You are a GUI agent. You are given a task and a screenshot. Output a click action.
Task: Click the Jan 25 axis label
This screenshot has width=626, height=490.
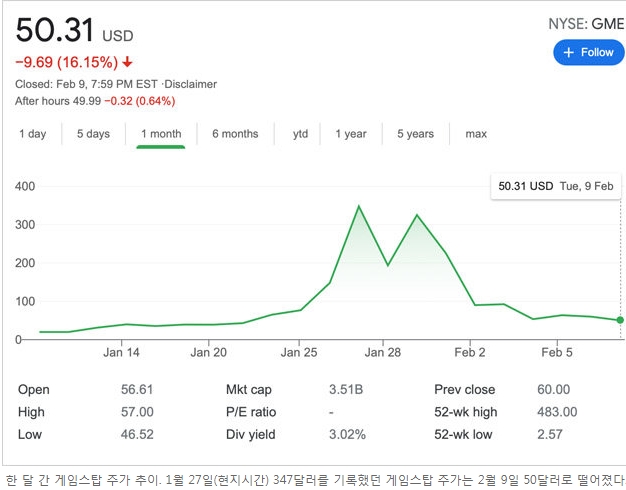(299, 352)
